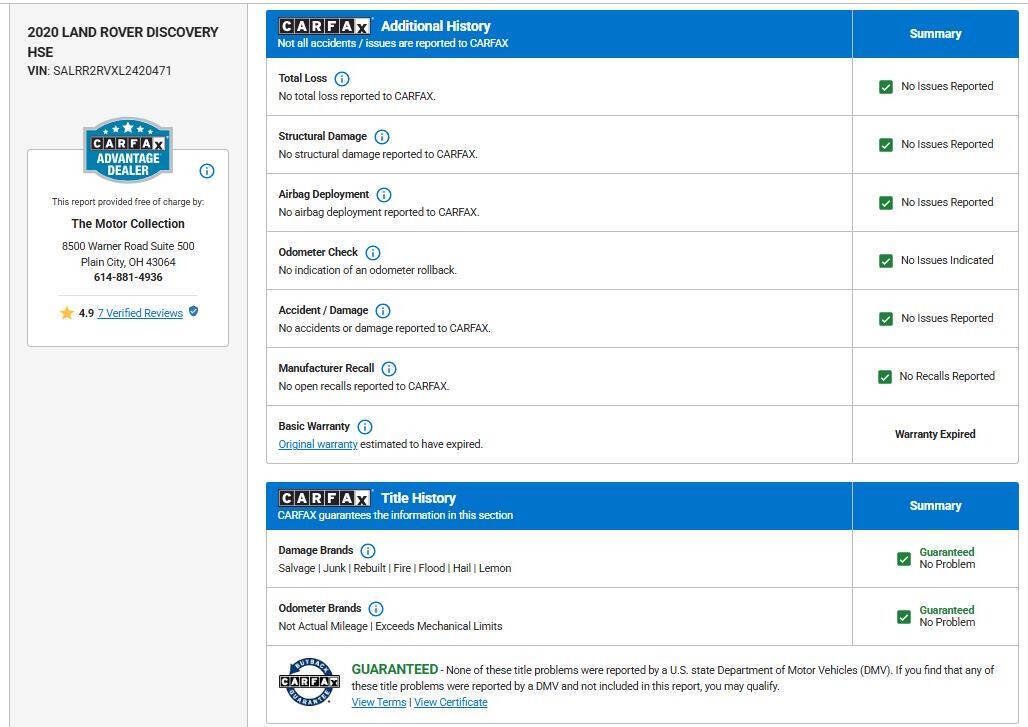Click the Odometer Brands guaranteed checkmark
The image size is (1028, 727).
(x=904, y=617)
